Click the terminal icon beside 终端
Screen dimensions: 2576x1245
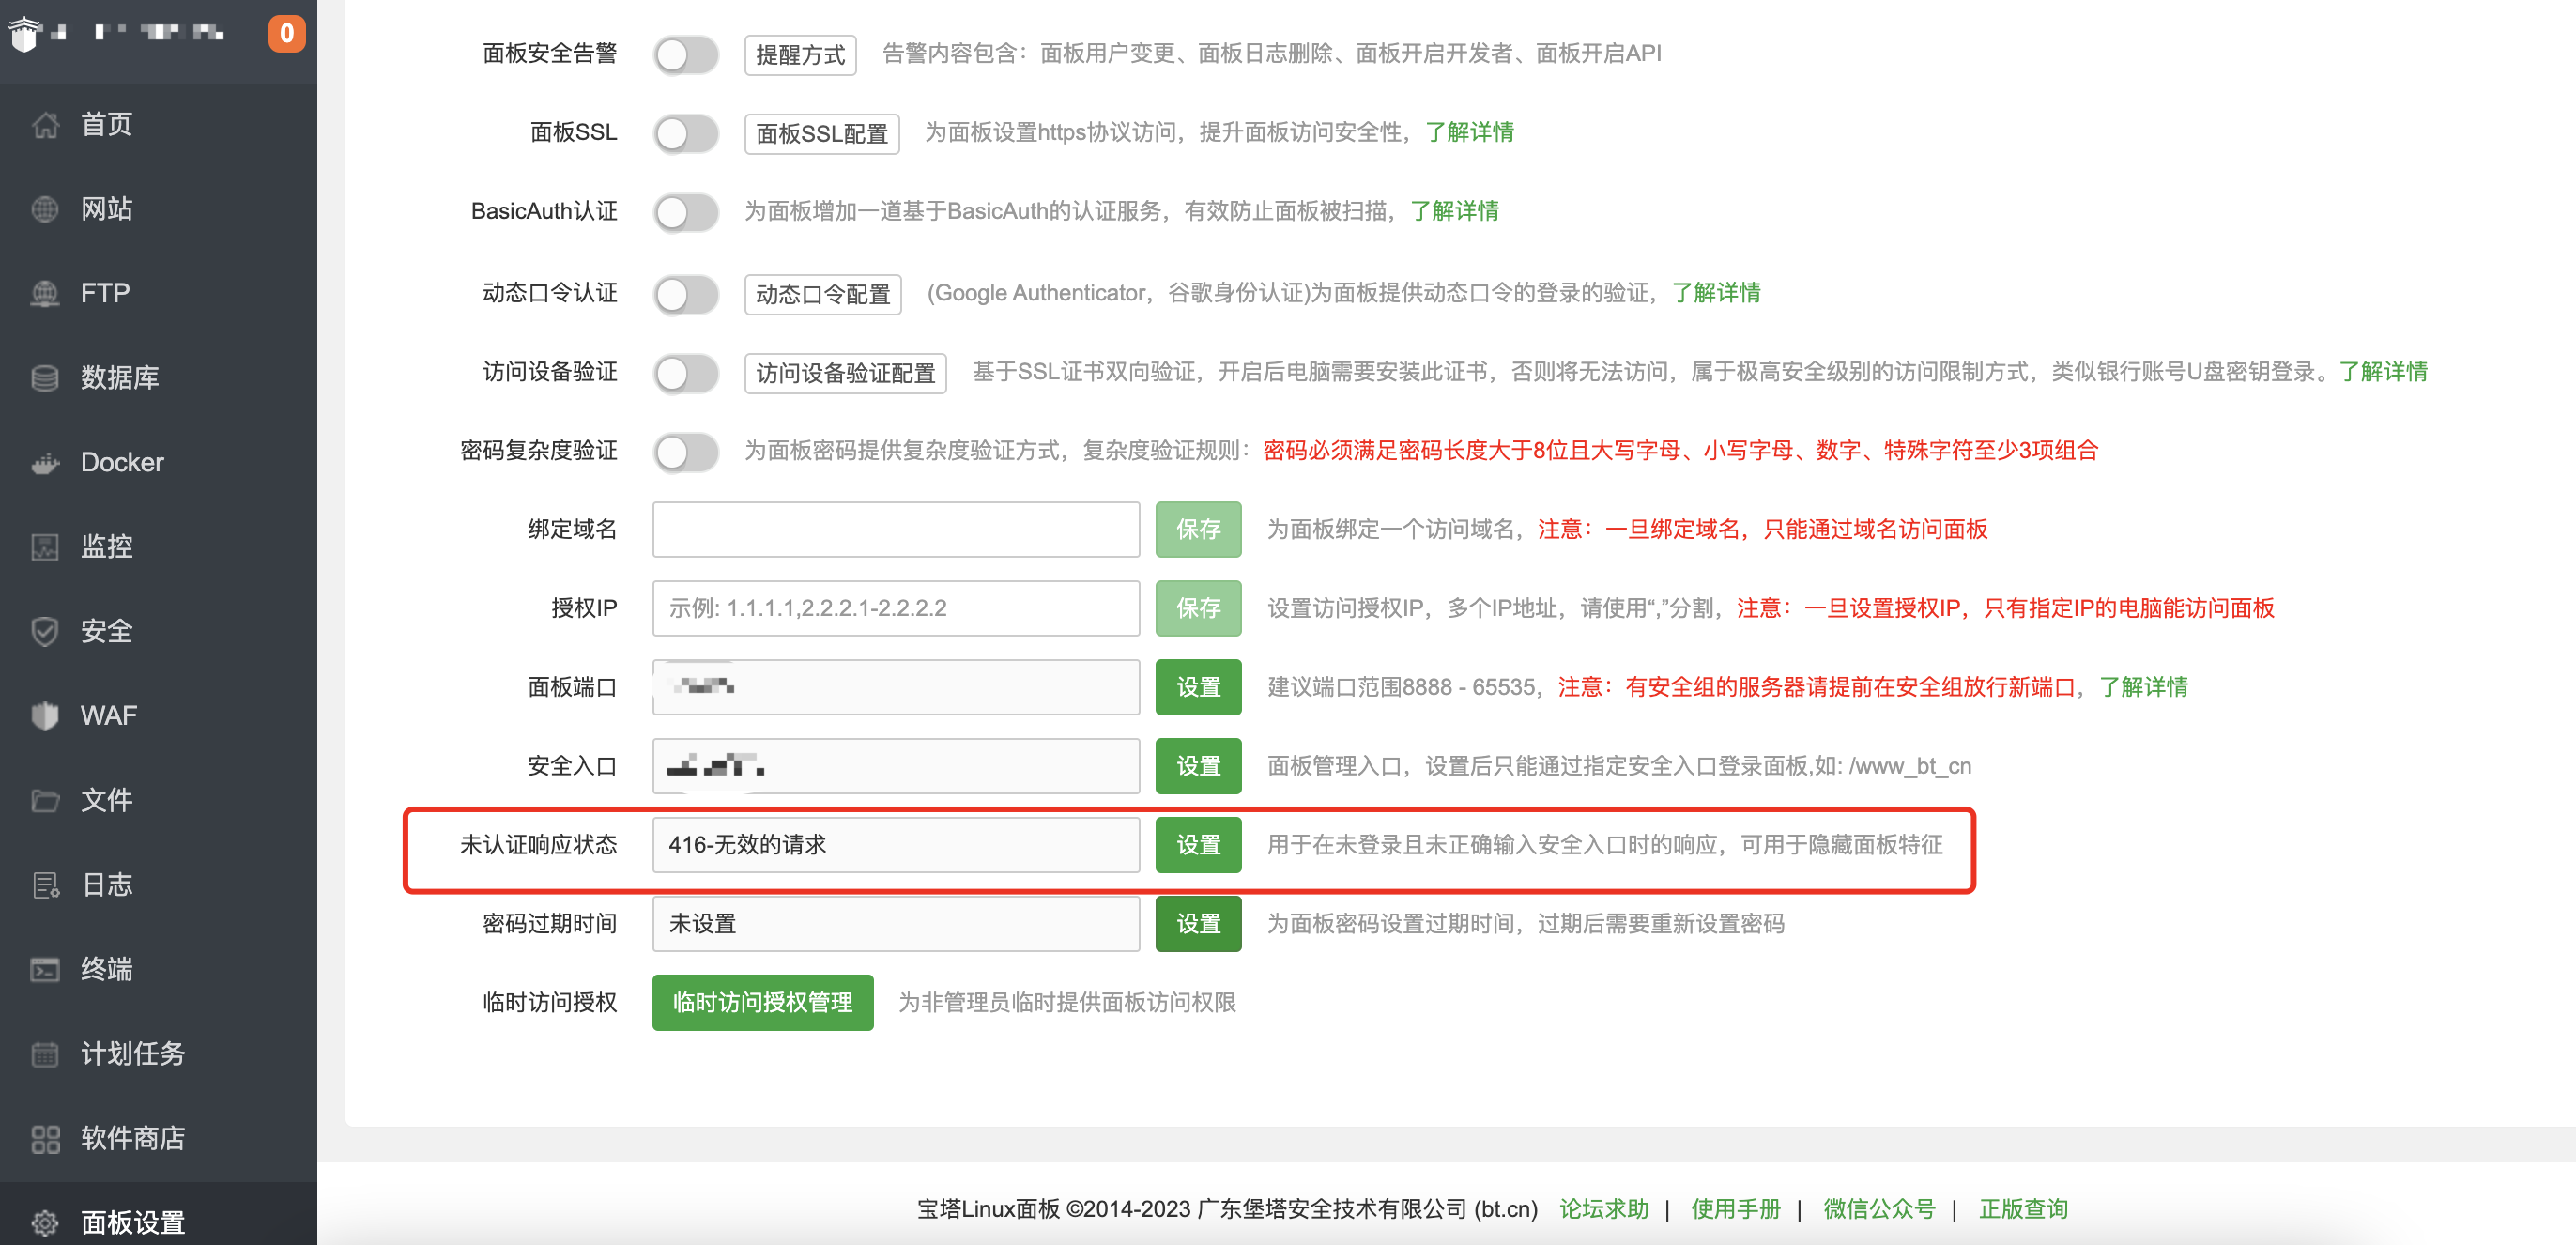45,969
